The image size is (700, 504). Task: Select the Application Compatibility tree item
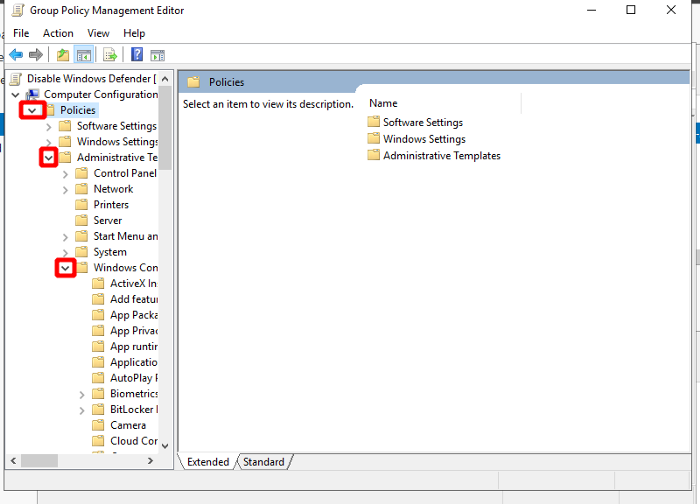click(133, 362)
